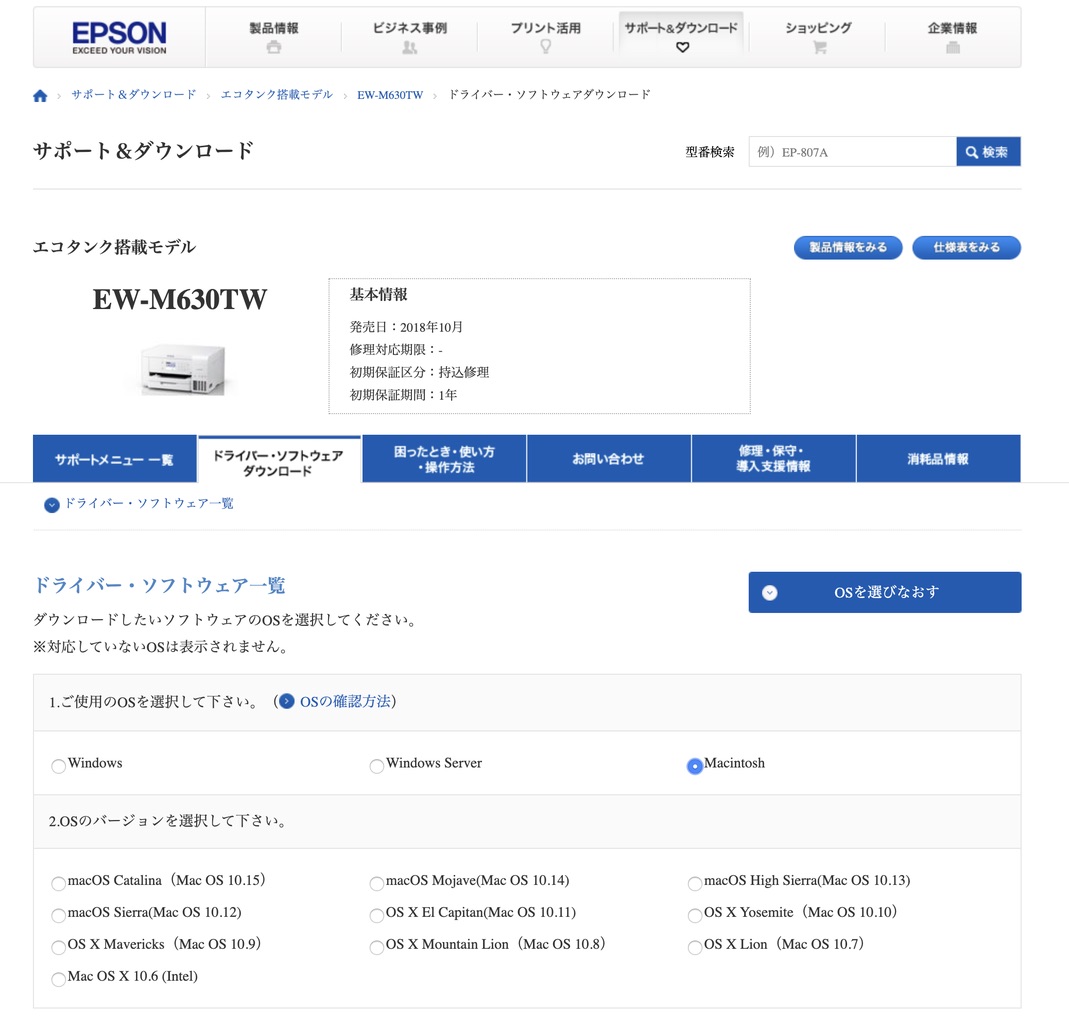Open 製品情報 navigation menu
The image size is (1069, 1024).
273,37
